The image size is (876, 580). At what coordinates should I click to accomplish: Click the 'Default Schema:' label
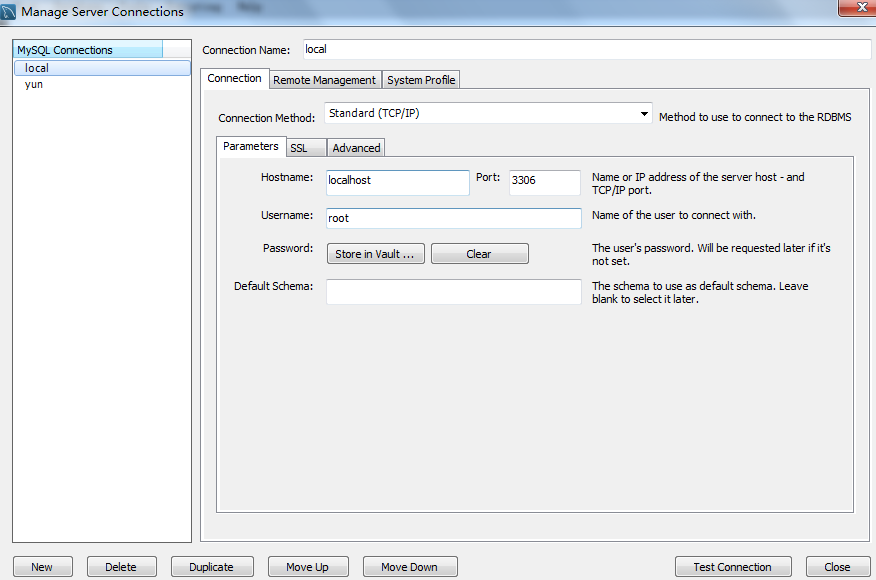click(x=273, y=286)
